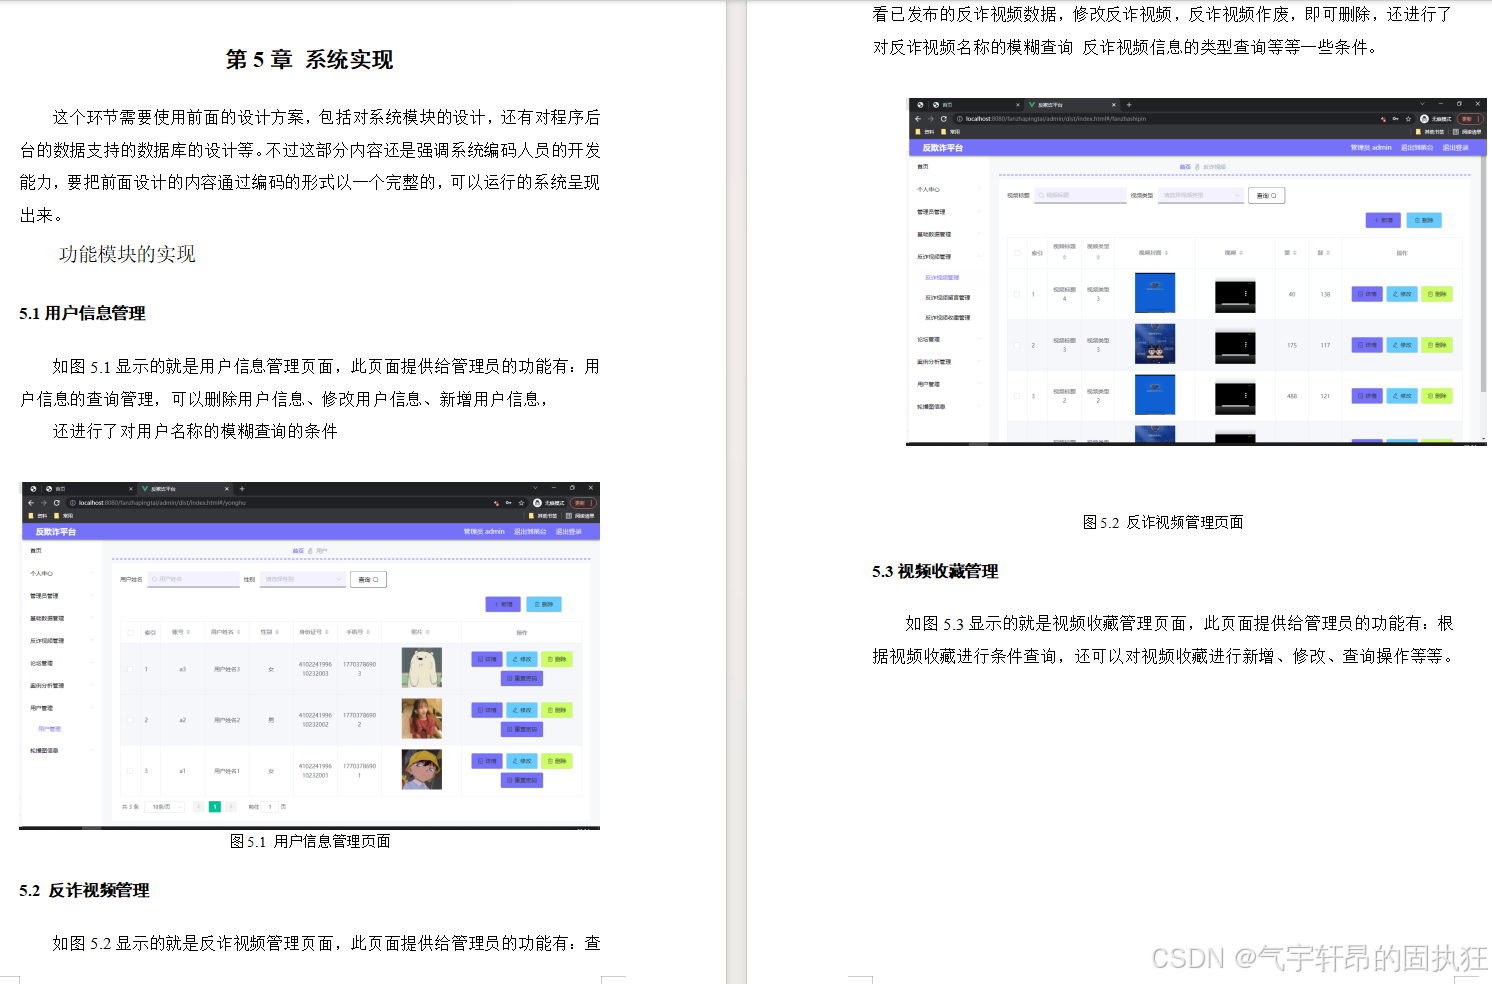Expand 个人中心 sidebar menu in Figure 5.1
The height and width of the screenshot is (984, 1492).
tap(60, 573)
